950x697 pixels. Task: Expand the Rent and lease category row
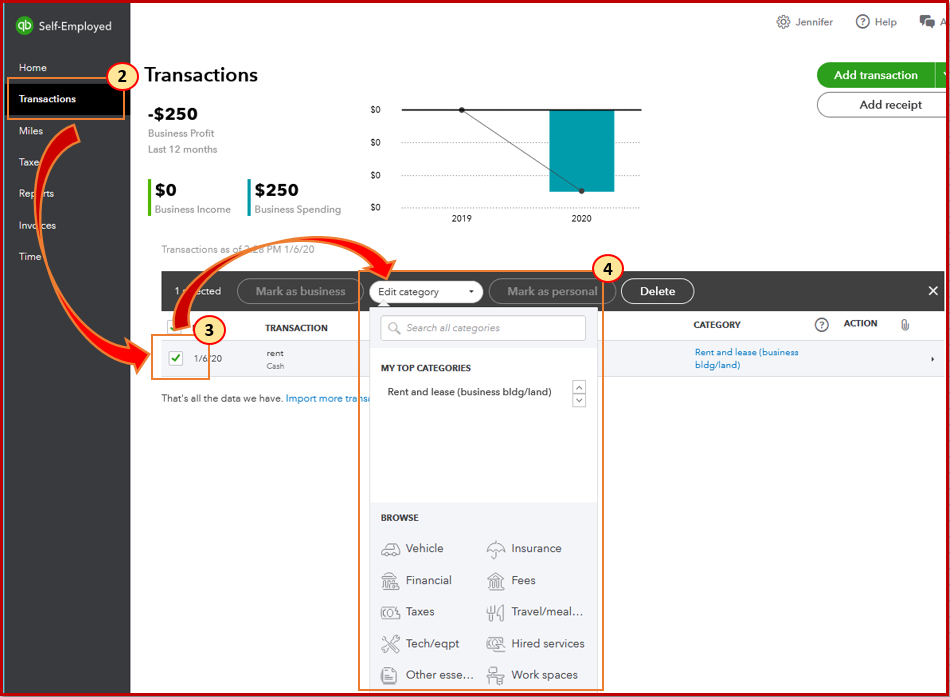(932, 358)
